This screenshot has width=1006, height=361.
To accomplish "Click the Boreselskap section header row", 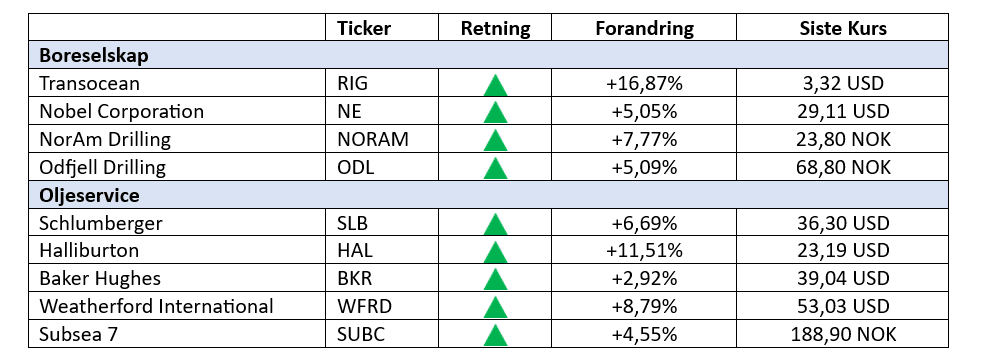I will [x=488, y=55].
